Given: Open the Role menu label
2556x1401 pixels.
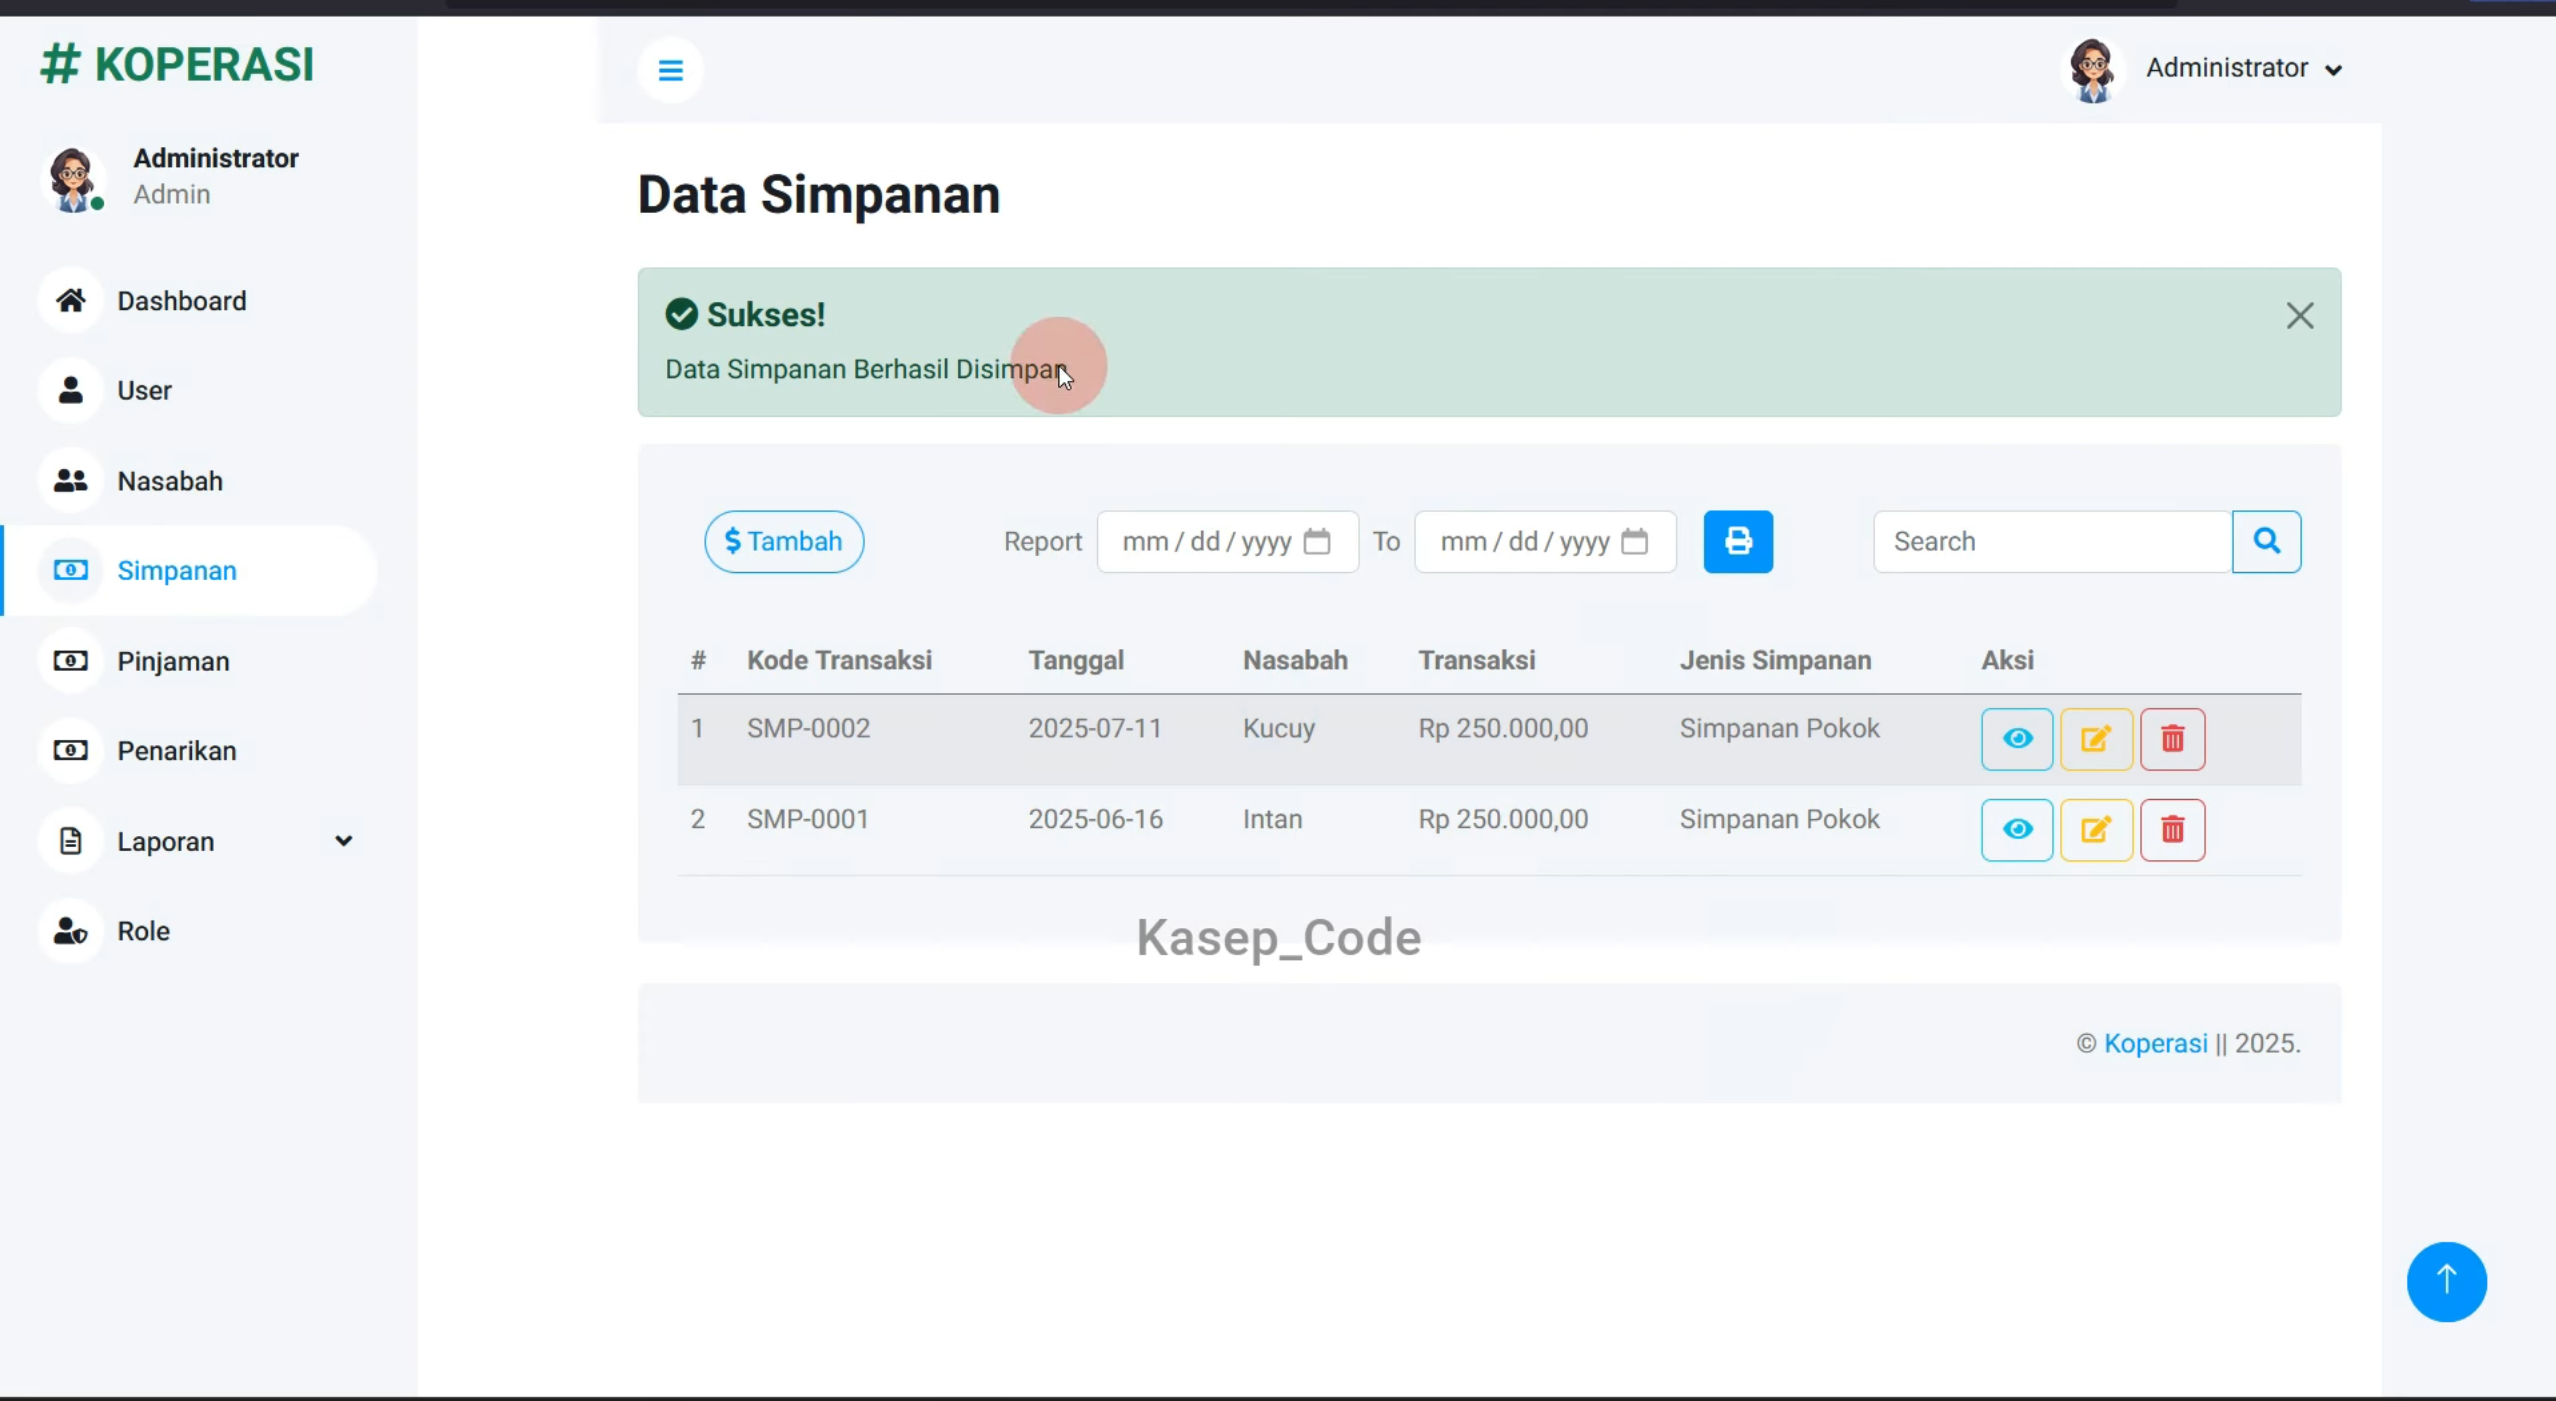Looking at the screenshot, I should coord(143,931).
